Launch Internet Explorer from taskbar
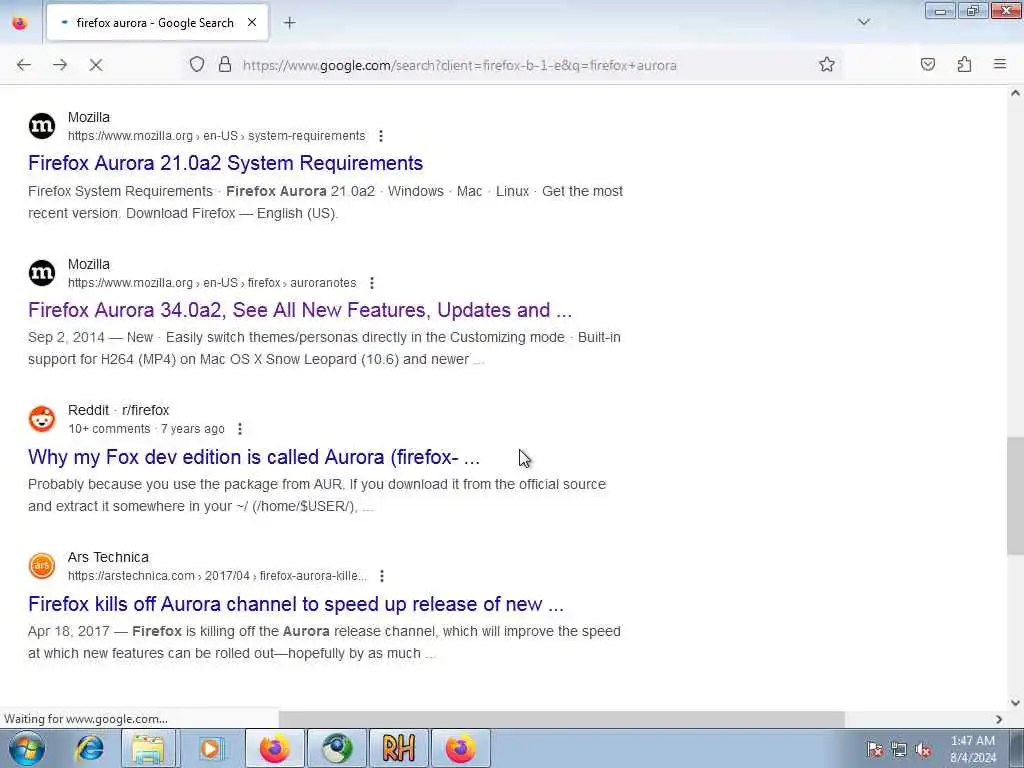 coord(89,748)
